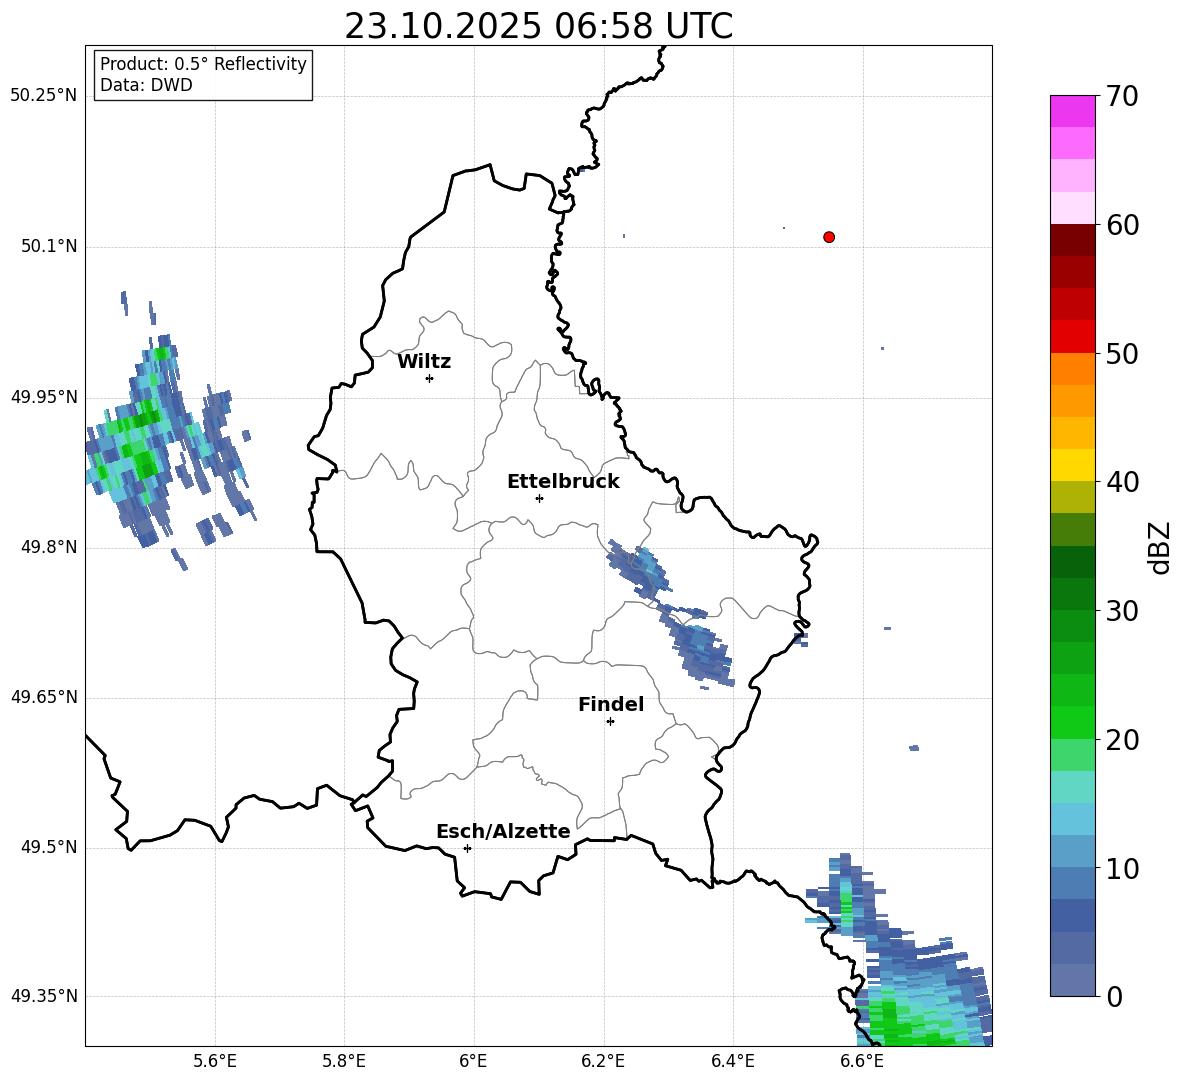Viewport: 1184px width, 1081px height.
Task: Click the Ettelbruck station cross marker
Action: click(x=539, y=498)
